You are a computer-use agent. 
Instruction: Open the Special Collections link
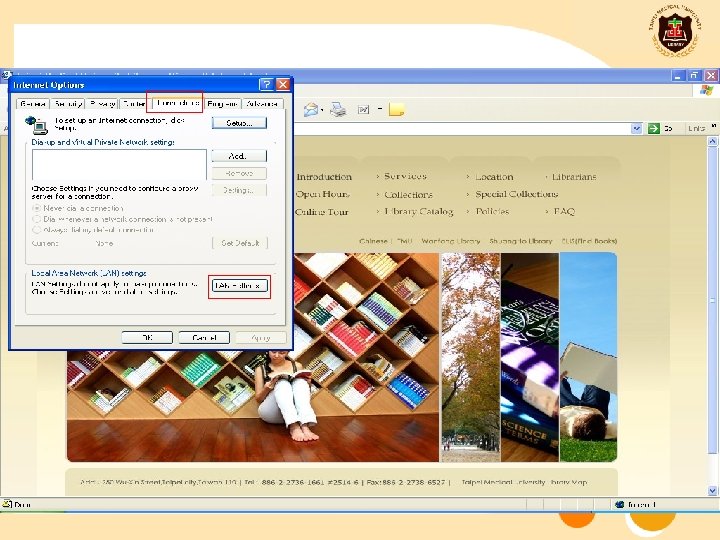click(517, 194)
